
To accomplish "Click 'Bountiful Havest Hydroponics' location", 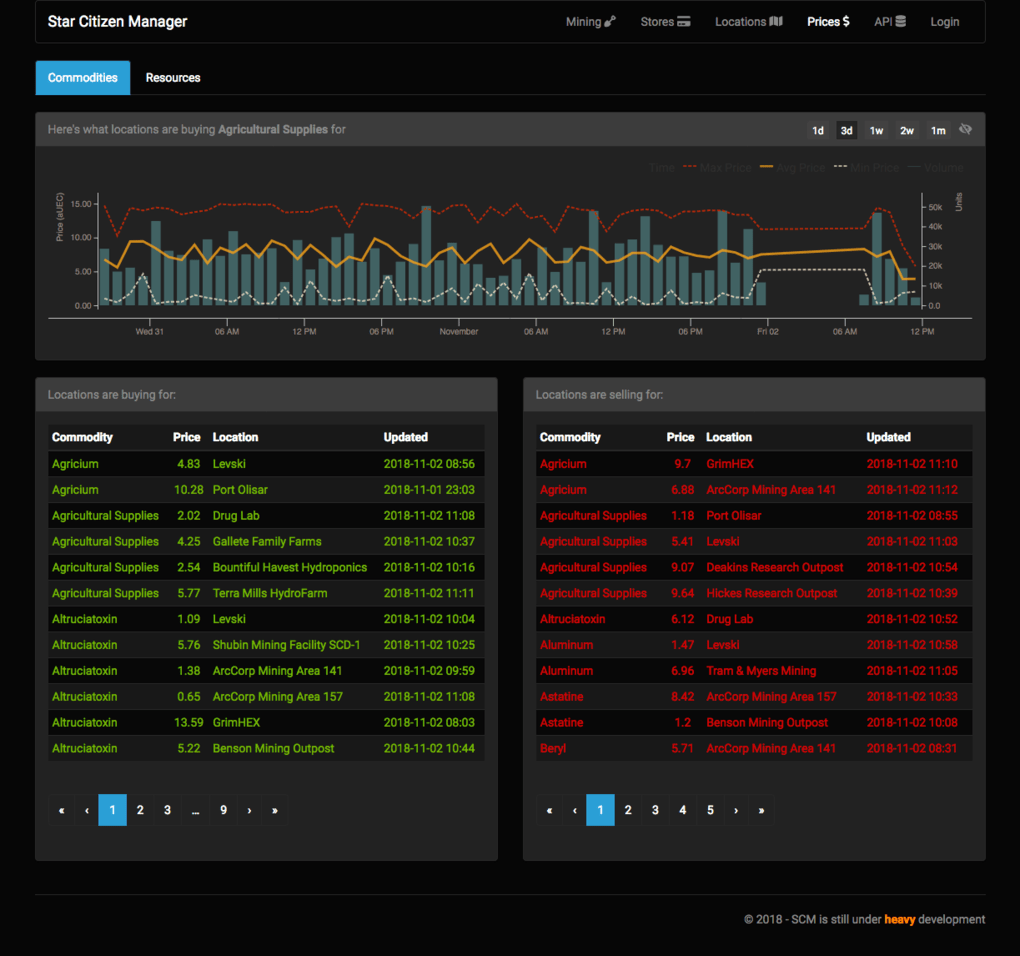I will coord(289,567).
